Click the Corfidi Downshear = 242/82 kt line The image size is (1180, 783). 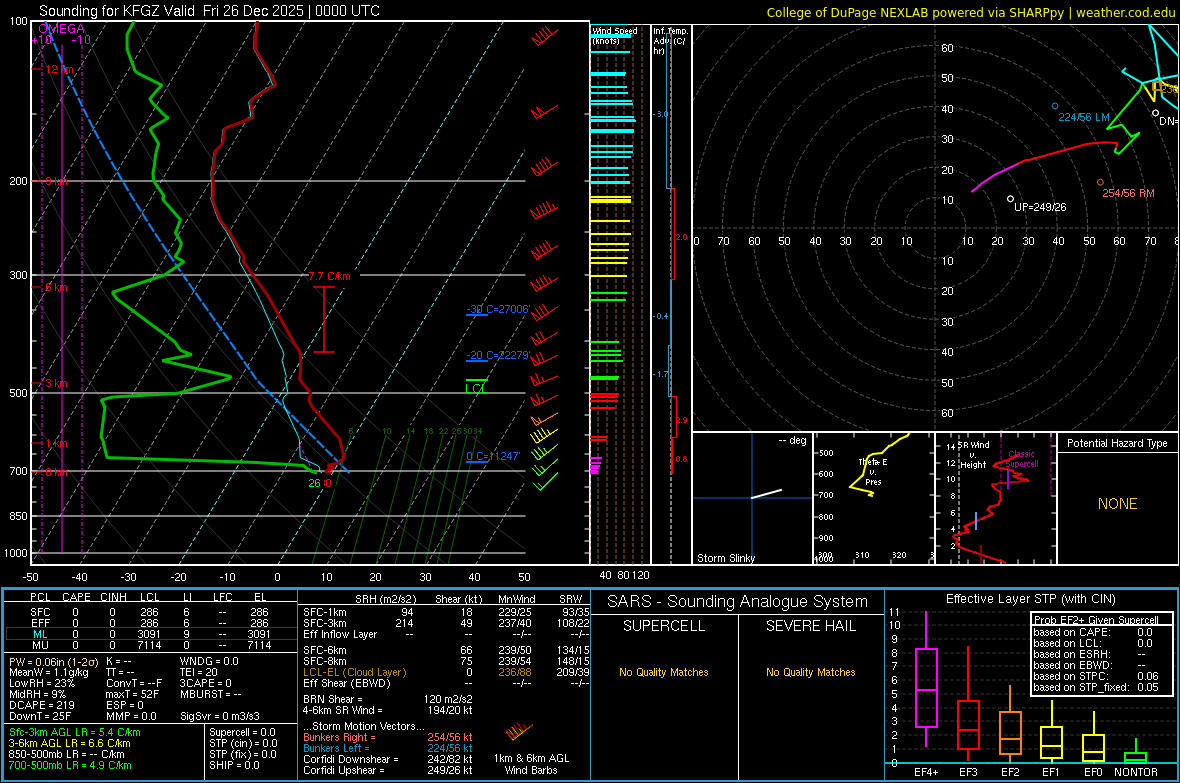click(x=388, y=760)
